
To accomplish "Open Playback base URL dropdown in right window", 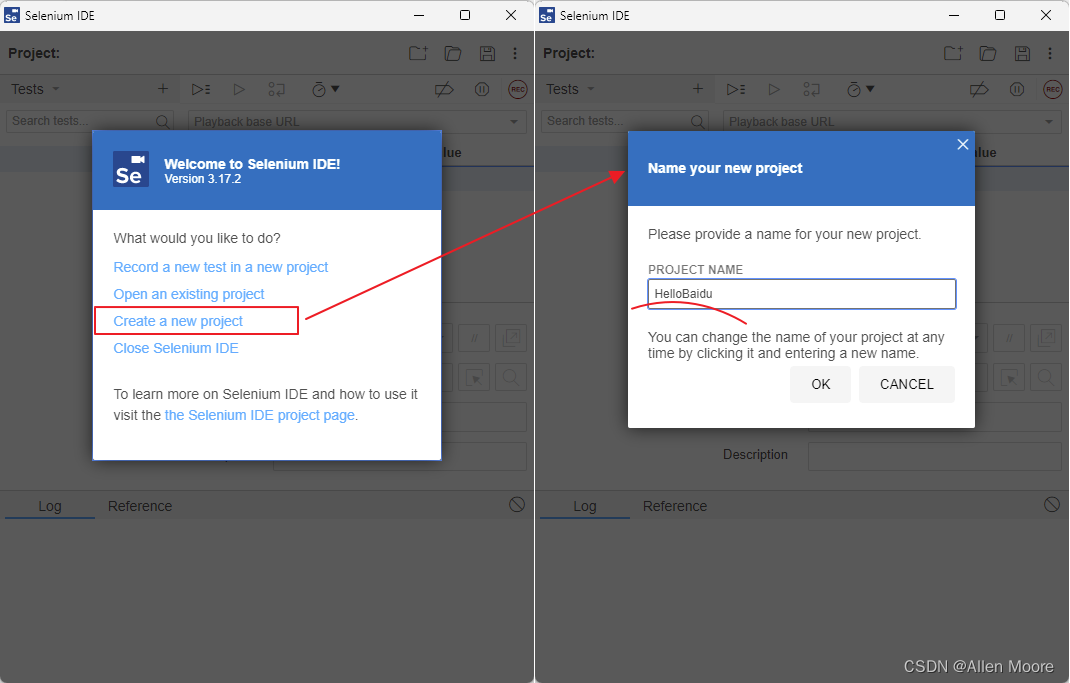I will tap(1049, 121).
